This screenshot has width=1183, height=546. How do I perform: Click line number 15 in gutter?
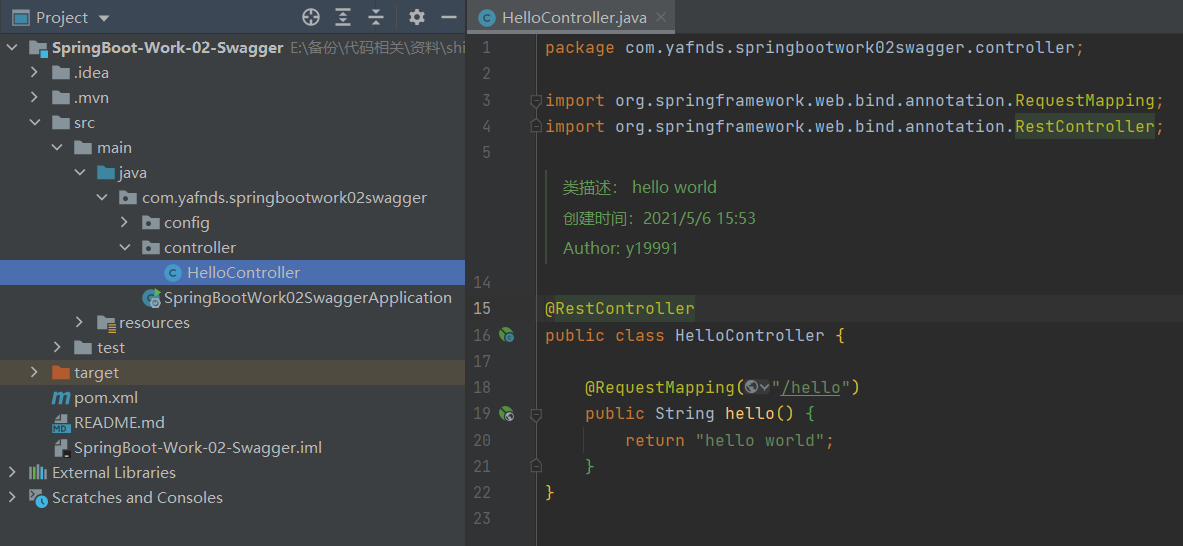(481, 308)
